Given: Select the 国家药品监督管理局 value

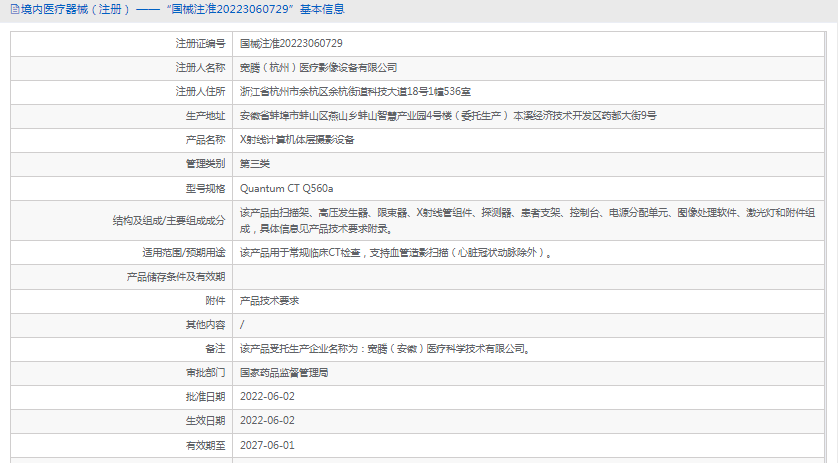Looking at the screenshot, I should point(284,373).
